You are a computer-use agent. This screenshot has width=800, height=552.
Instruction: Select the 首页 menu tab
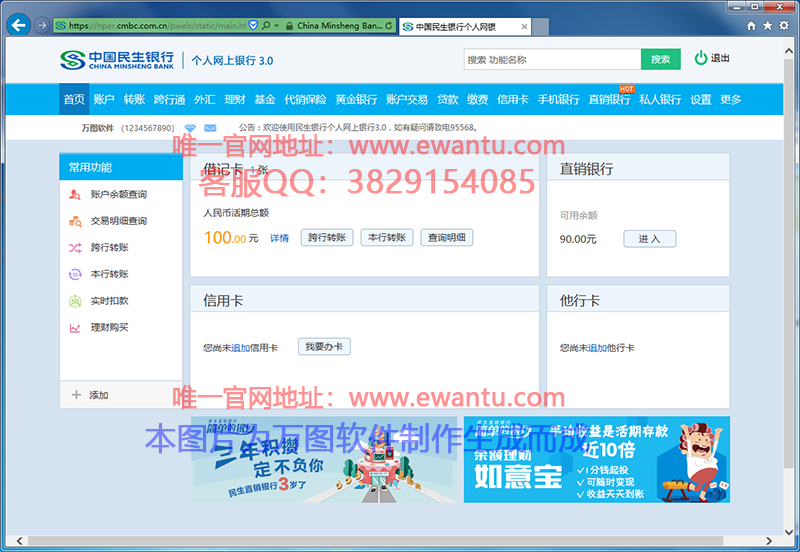(74, 99)
